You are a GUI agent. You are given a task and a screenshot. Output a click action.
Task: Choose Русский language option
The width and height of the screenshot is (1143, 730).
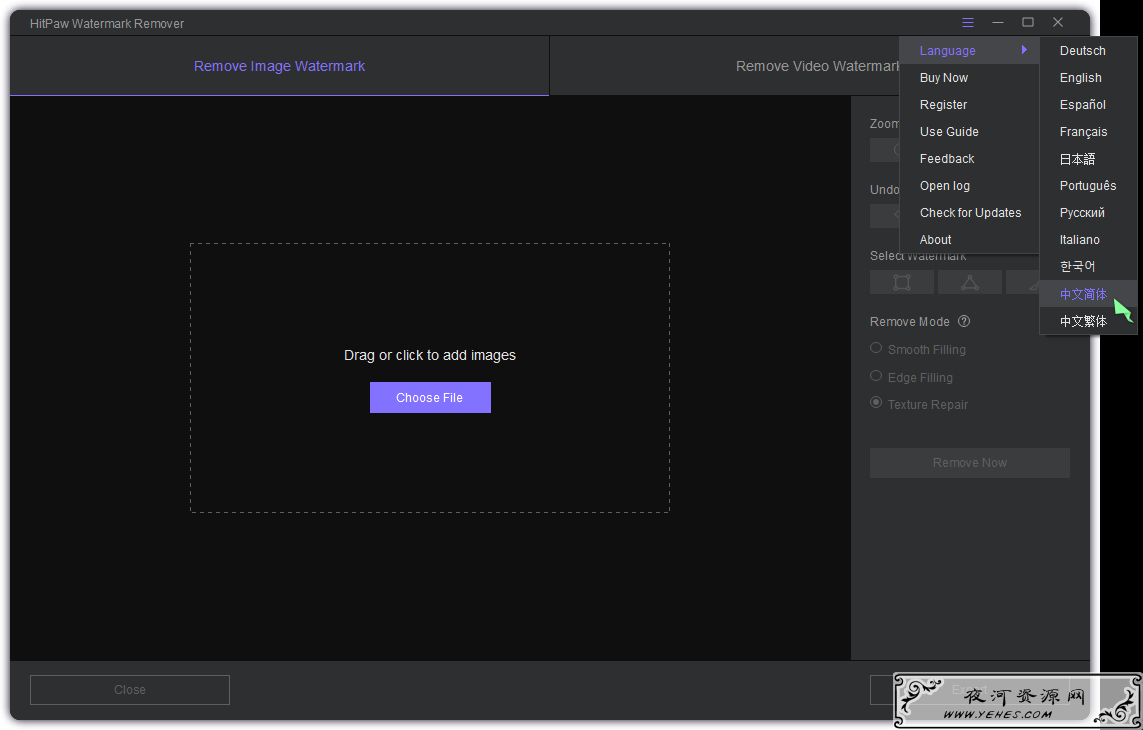click(x=1088, y=212)
